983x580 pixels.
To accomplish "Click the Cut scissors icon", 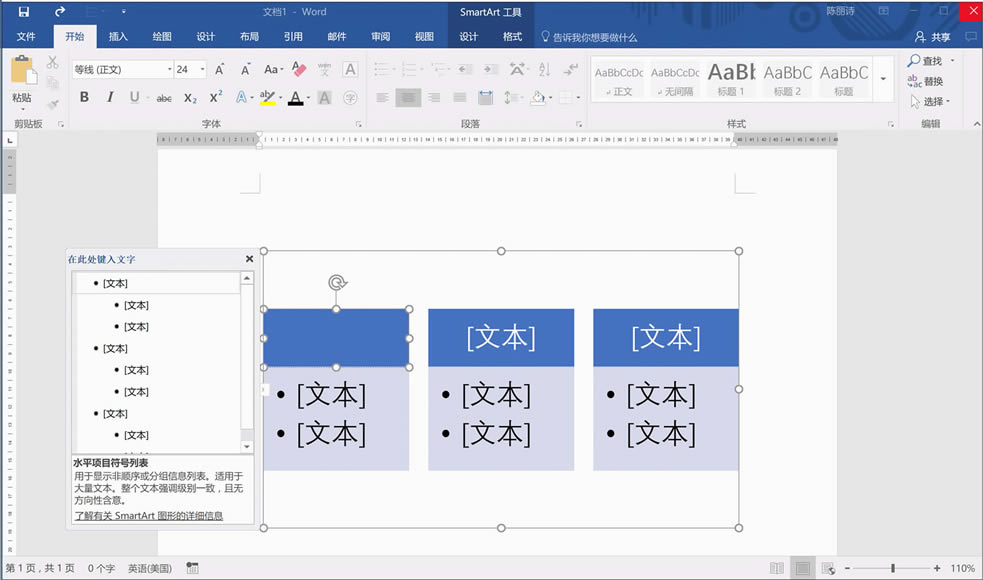I will [x=53, y=62].
